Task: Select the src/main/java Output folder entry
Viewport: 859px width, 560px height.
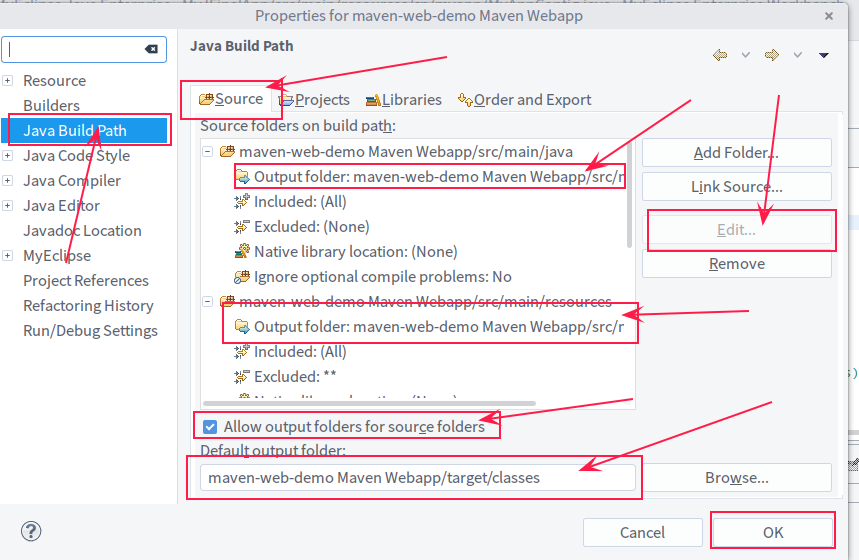Action: pyautogui.click(x=430, y=176)
